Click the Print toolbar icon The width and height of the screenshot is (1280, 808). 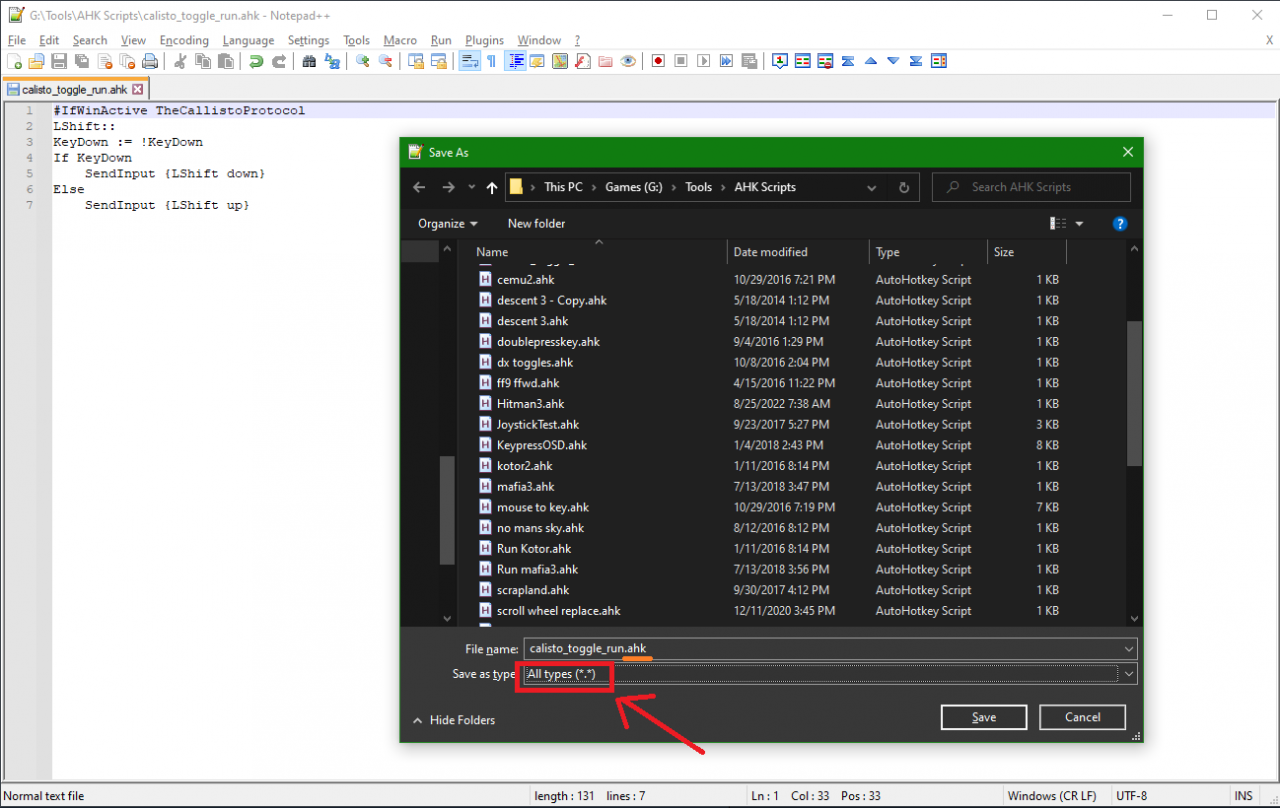[149, 61]
